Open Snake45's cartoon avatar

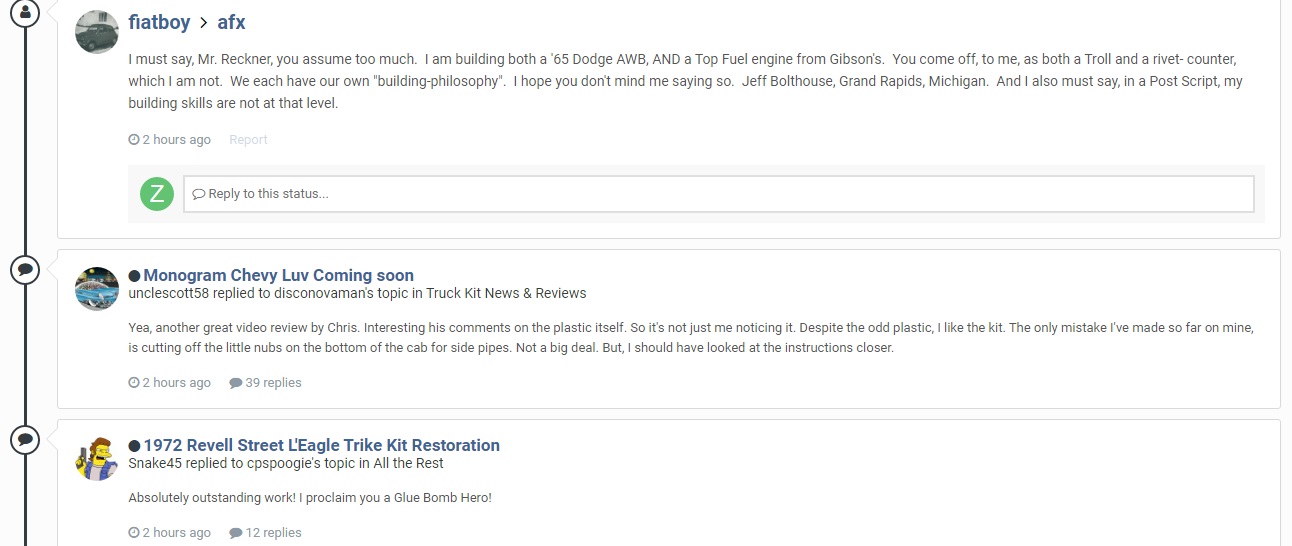pos(97,459)
